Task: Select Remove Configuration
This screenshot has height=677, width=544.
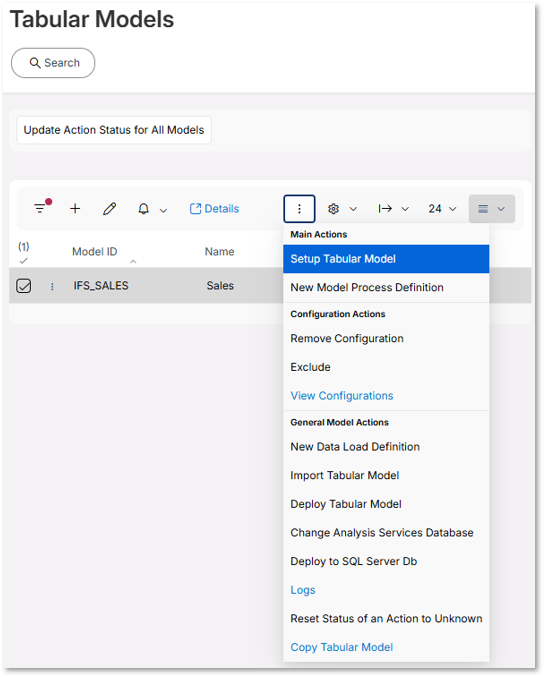Action: point(386,338)
